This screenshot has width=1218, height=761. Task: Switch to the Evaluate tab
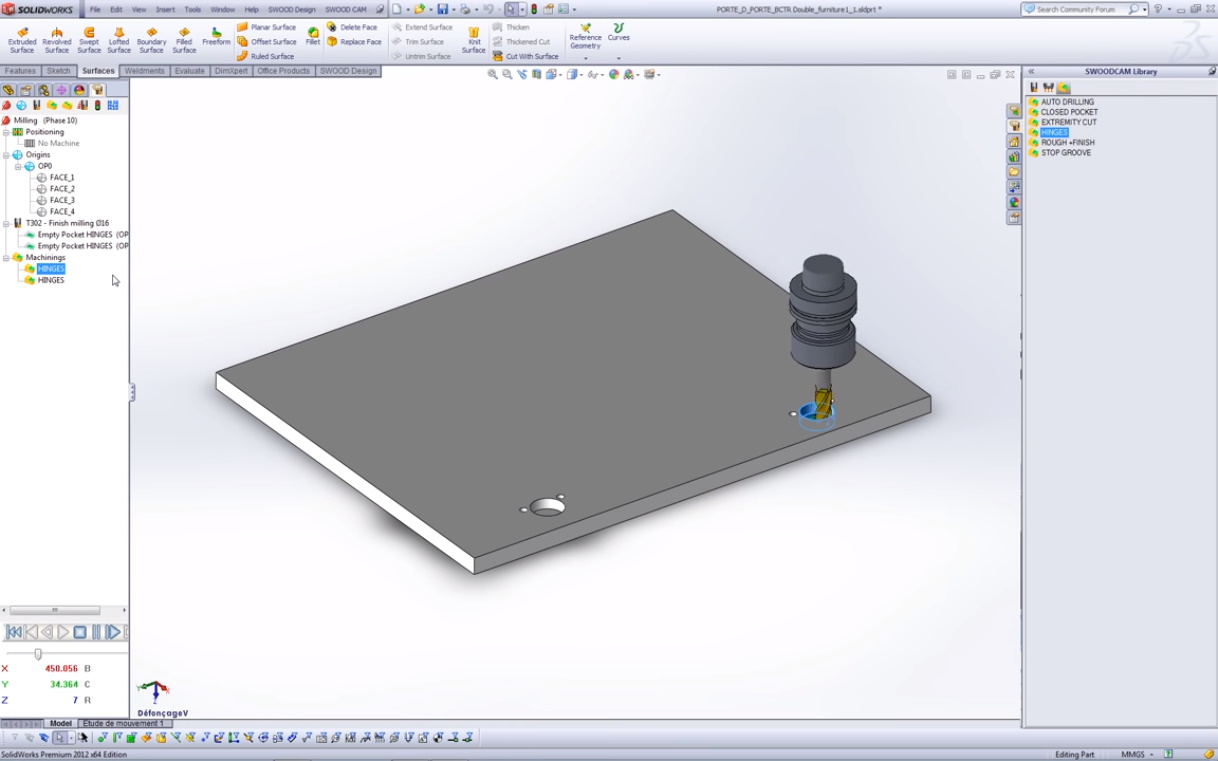tap(189, 71)
